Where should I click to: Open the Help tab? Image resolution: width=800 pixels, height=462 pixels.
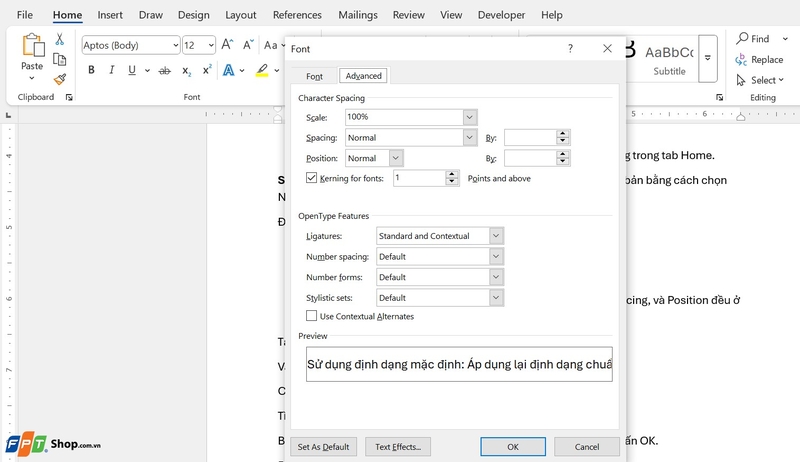tap(552, 15)
